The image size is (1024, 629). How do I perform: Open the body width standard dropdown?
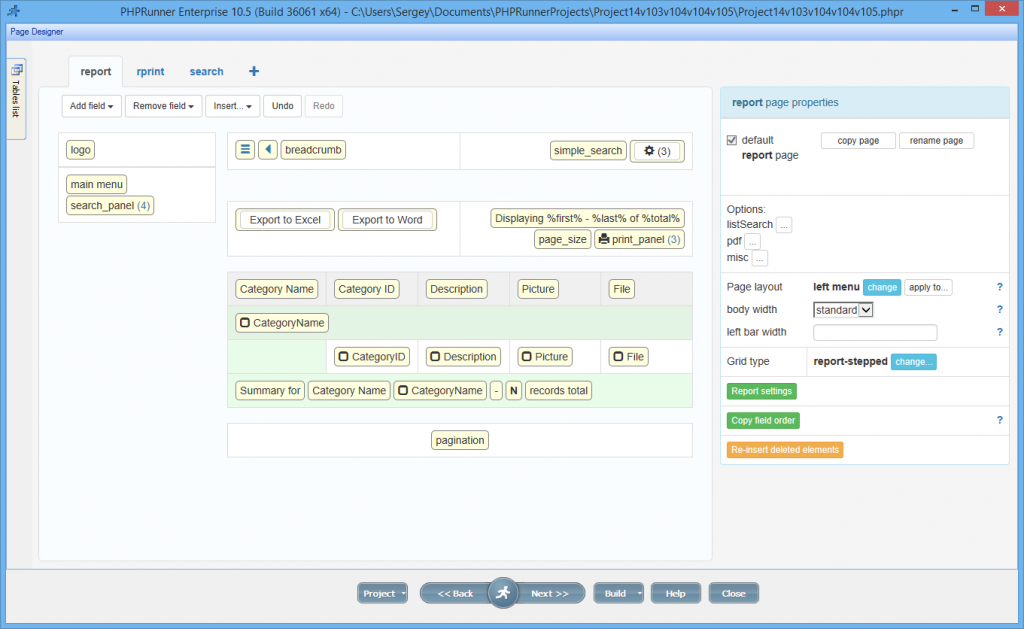point(842,310)
